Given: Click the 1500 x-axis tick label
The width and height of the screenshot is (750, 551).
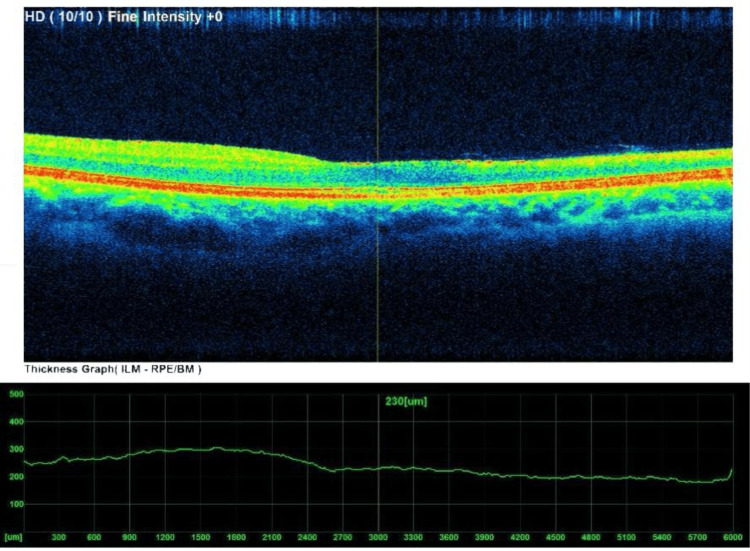Looking at the screenshot, I should pos(200,537).
